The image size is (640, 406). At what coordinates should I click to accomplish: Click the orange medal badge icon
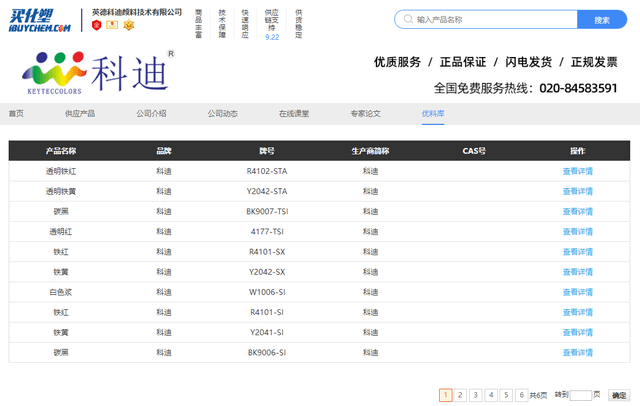[127, 25]
